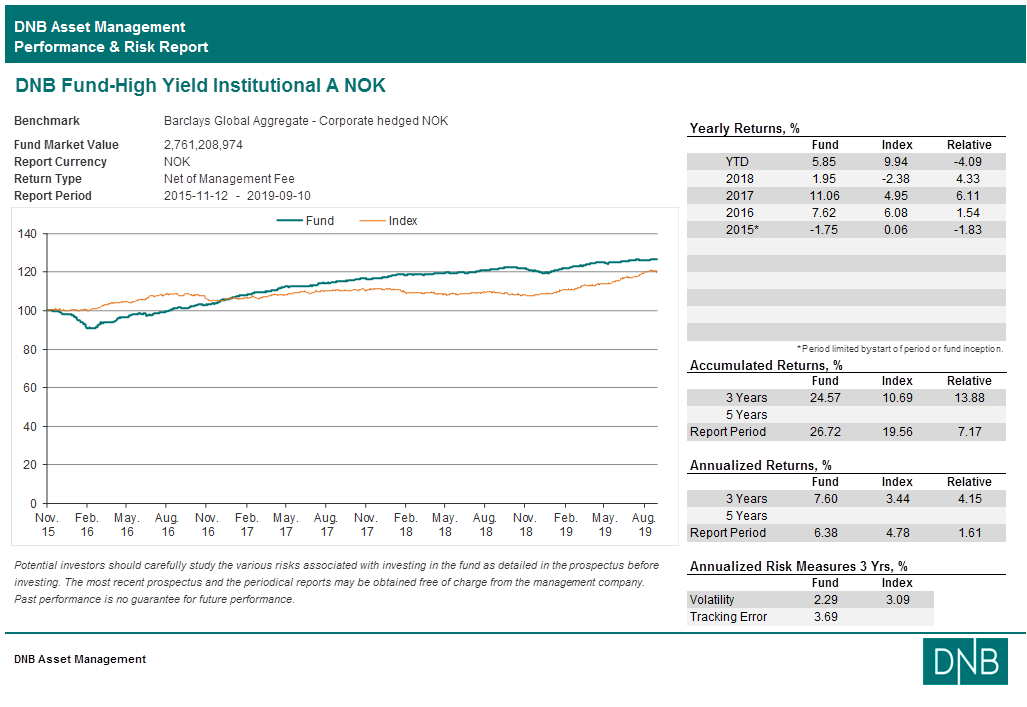Screen dimensions: 1027x707
Task: Select 3 Years annualized fund return "7.60"
Action: [x=825, y=499]
